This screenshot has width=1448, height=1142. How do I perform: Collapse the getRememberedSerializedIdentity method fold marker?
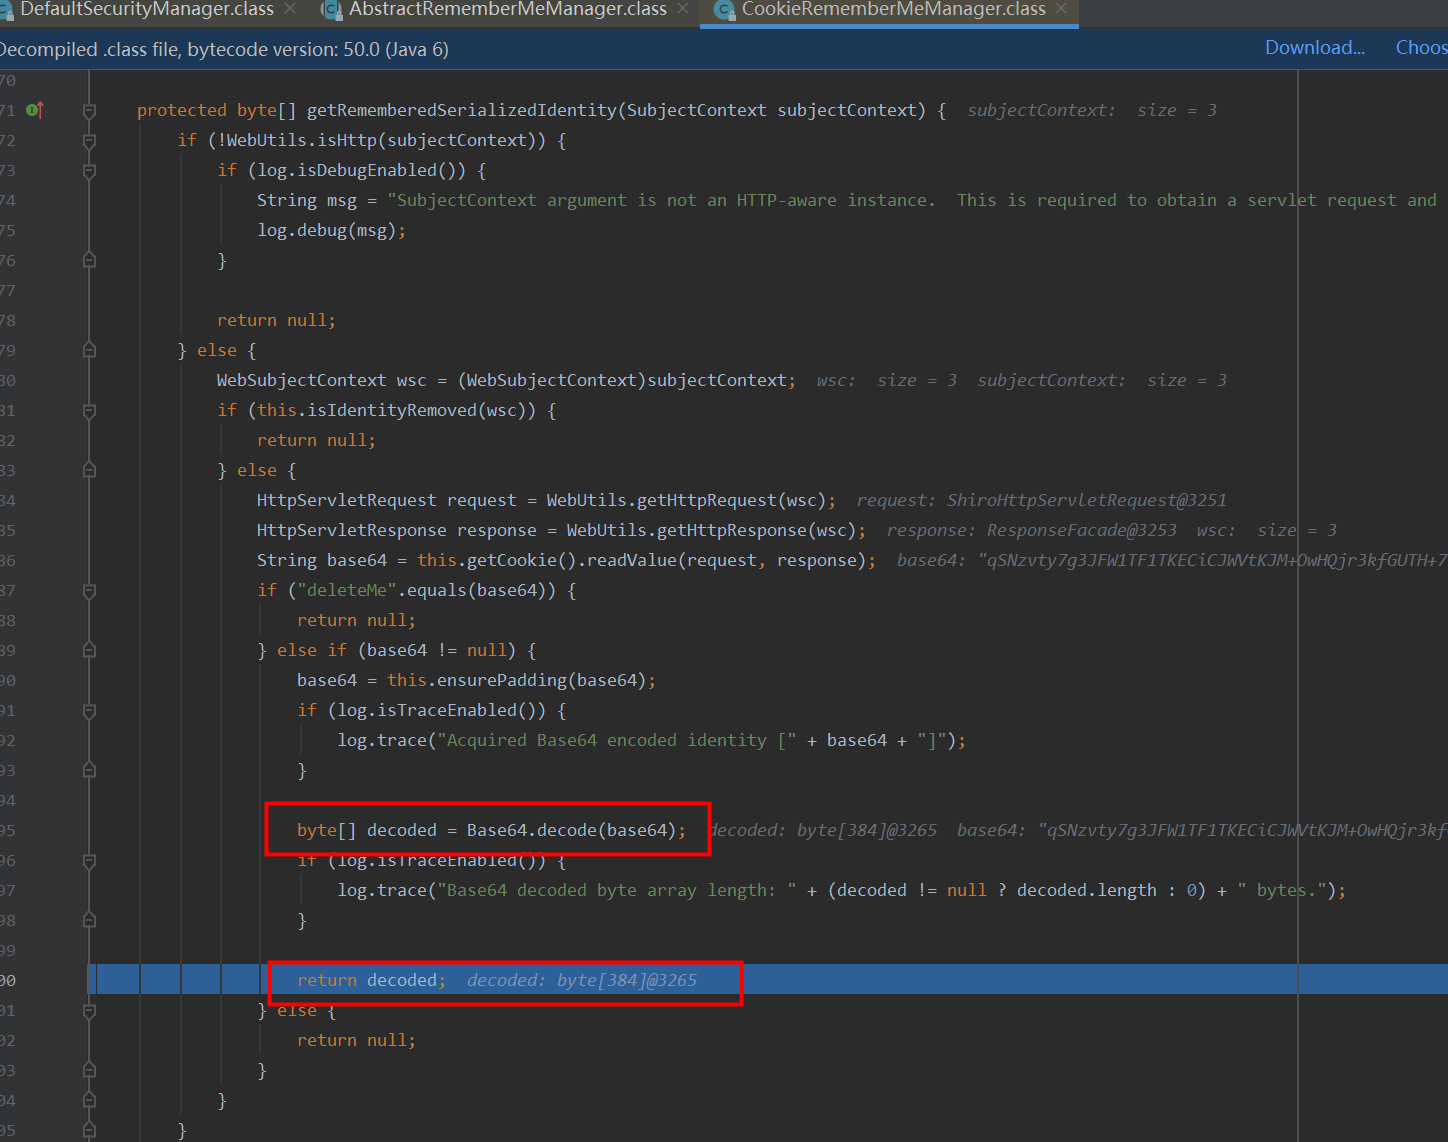[x=89, y=110]
